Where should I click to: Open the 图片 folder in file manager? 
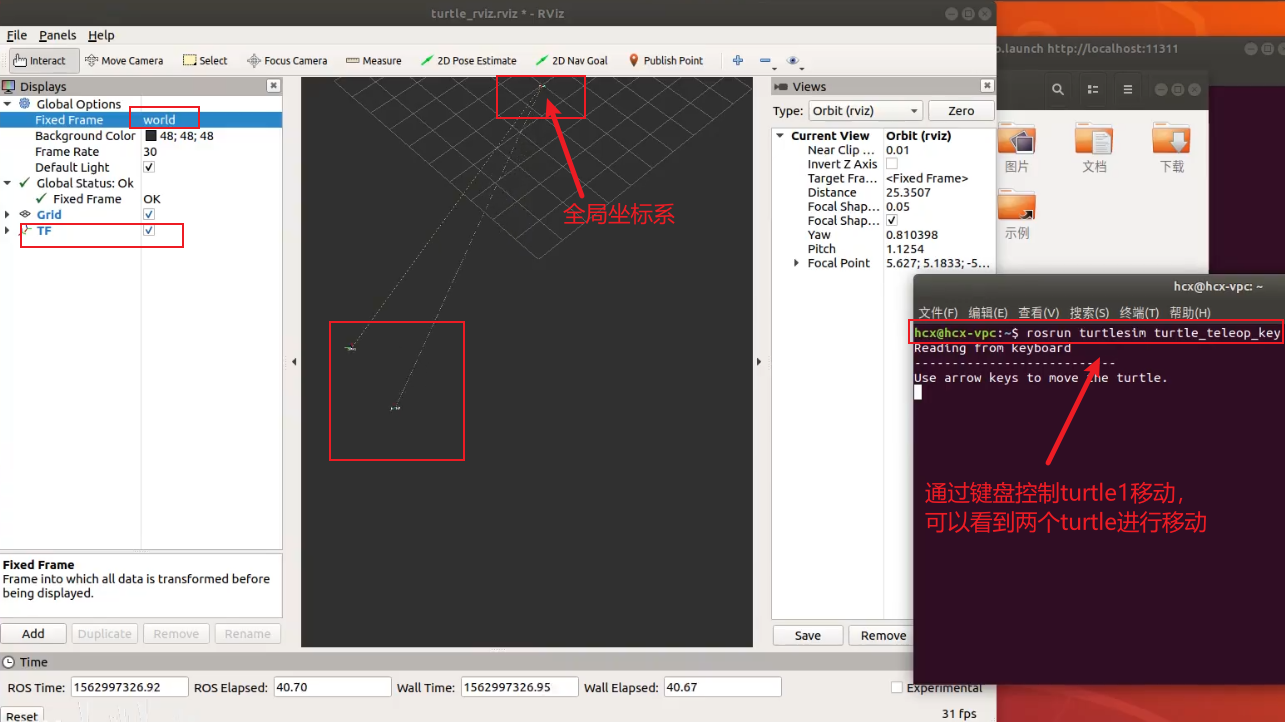[x=1017, y=148]
